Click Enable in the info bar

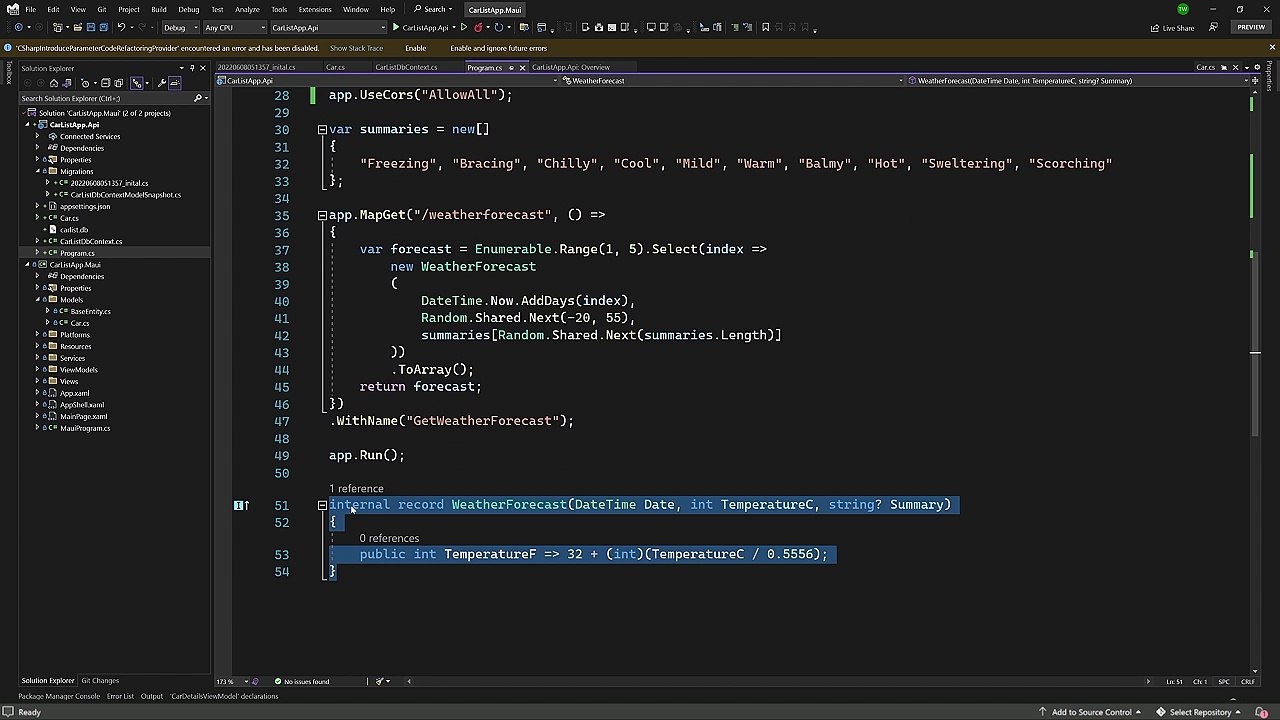[x=415, y=48]
